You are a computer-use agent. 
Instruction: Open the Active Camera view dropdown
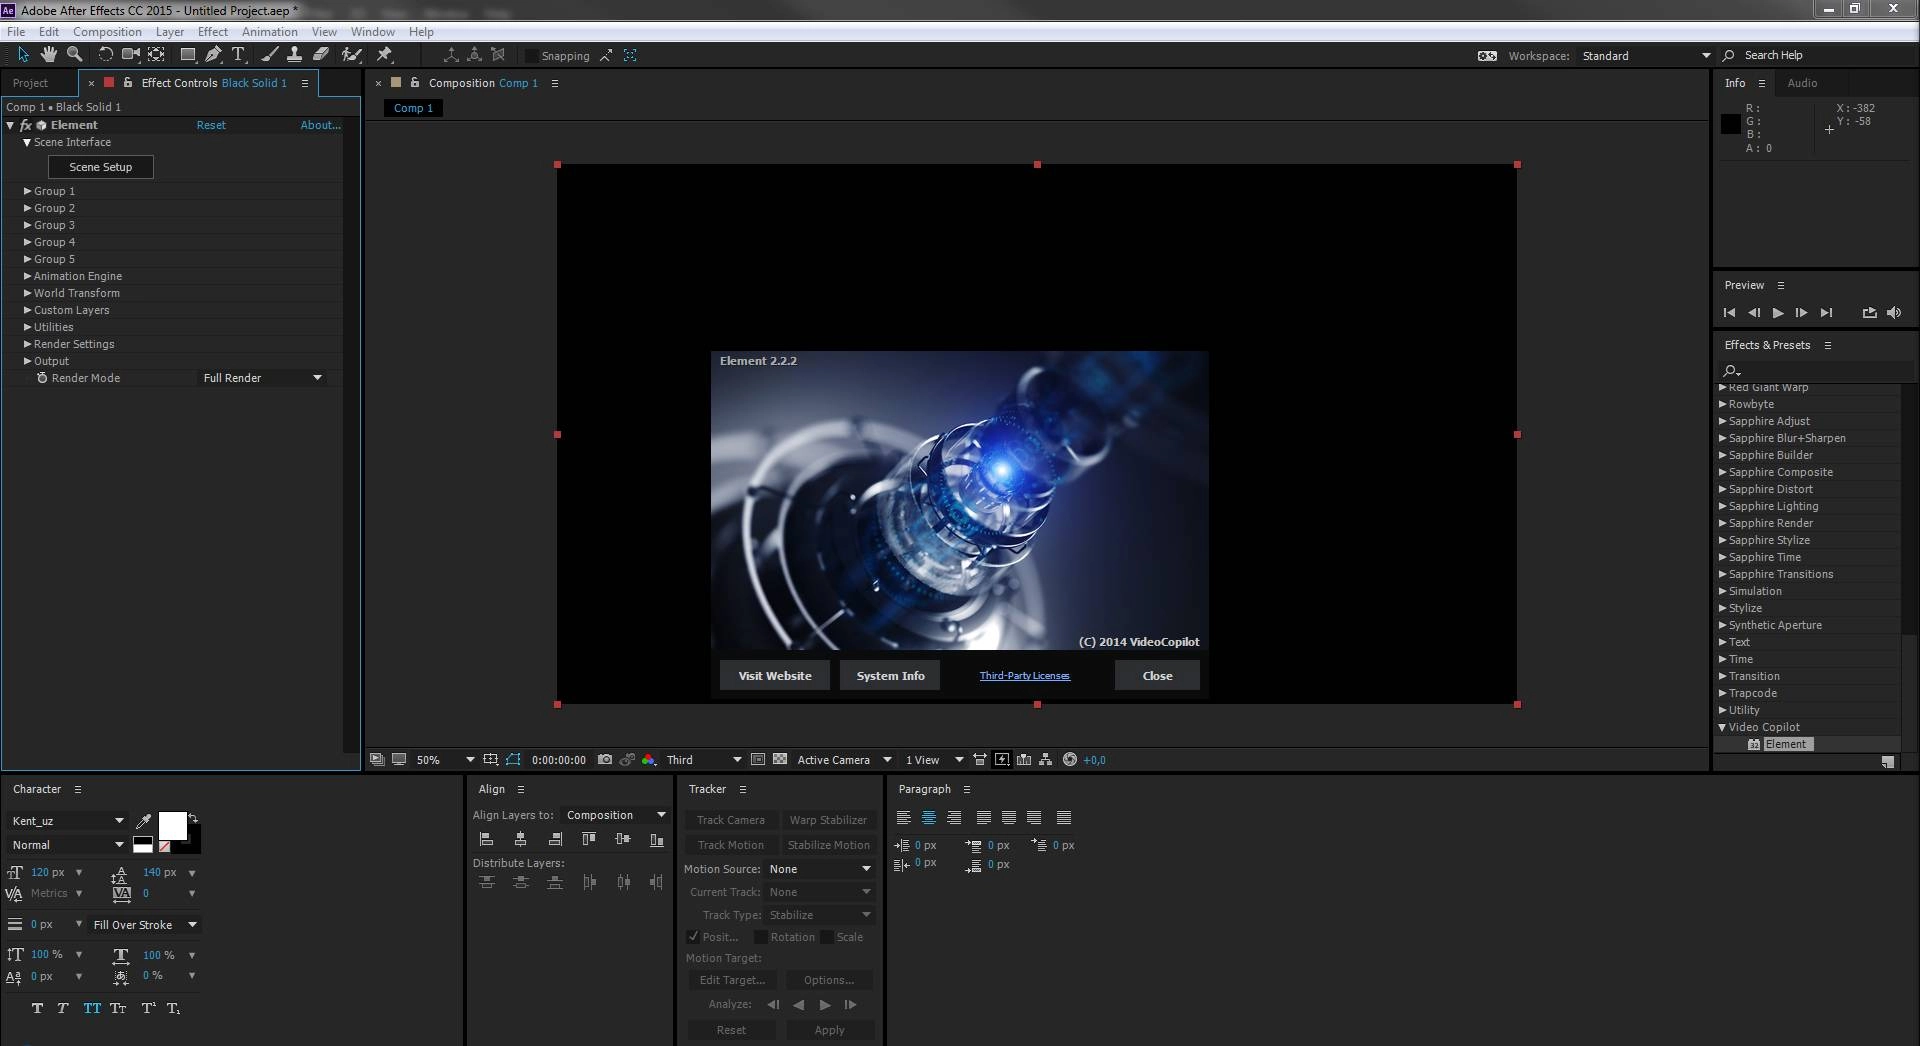843,760
